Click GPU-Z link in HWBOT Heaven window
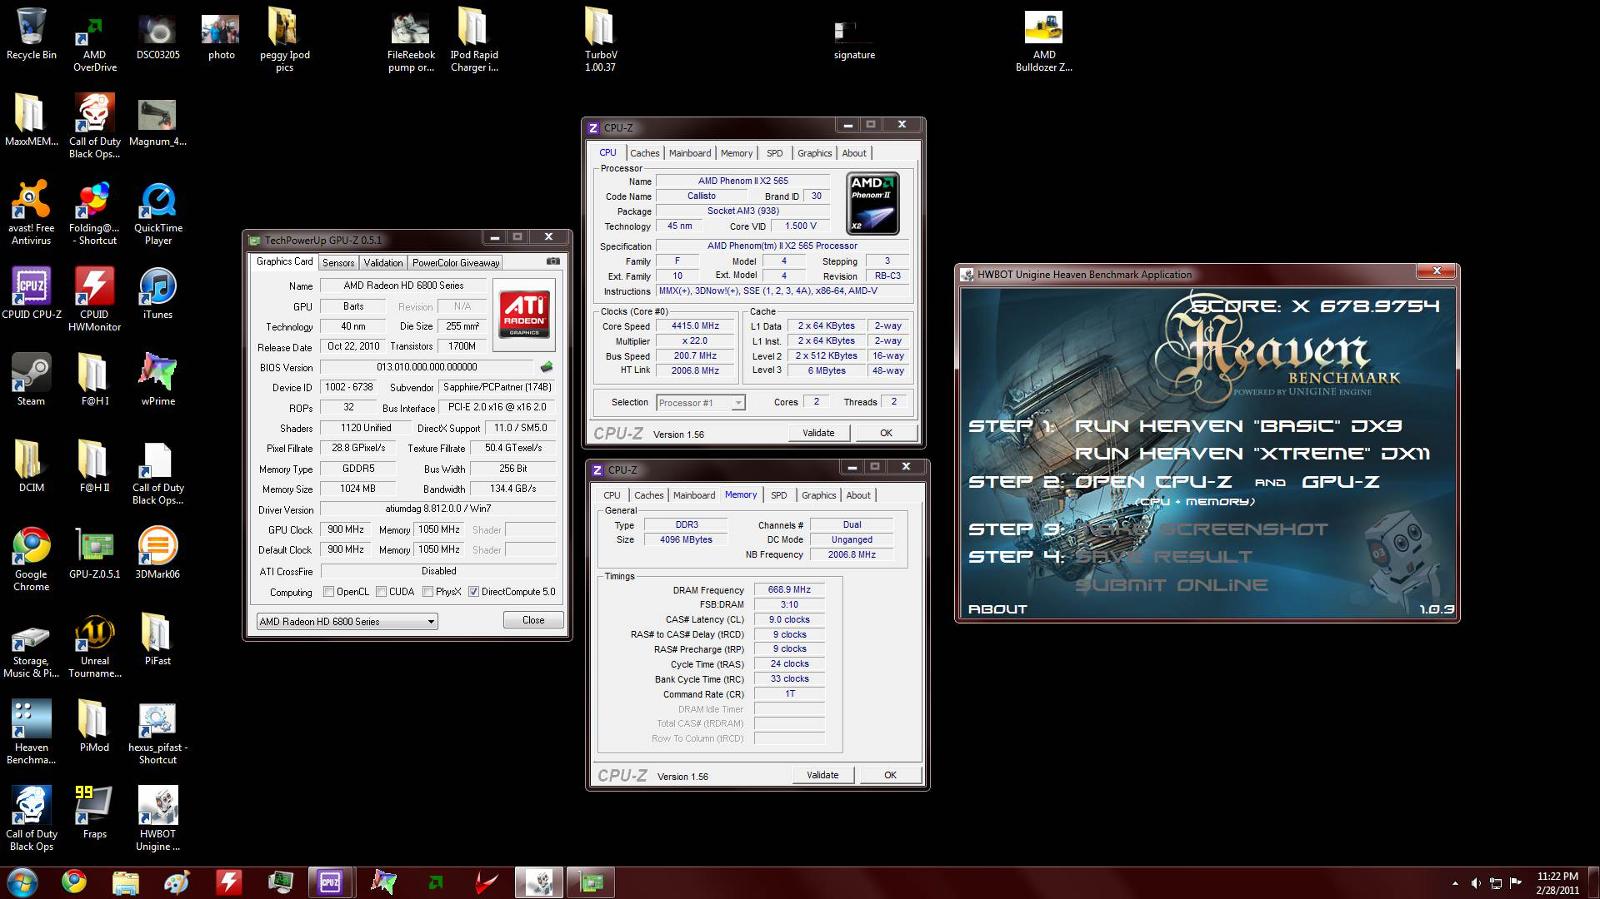 coord(1340,482)
